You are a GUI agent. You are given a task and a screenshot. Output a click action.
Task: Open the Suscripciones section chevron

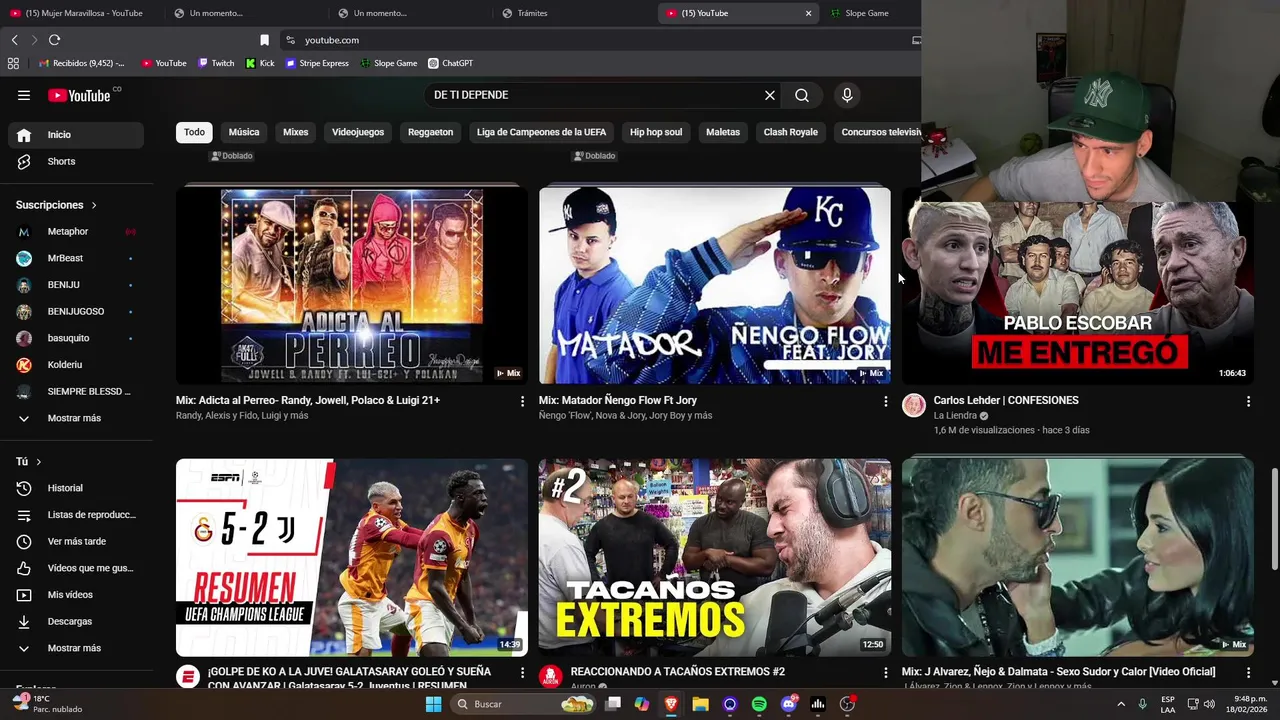coord(94,205)
